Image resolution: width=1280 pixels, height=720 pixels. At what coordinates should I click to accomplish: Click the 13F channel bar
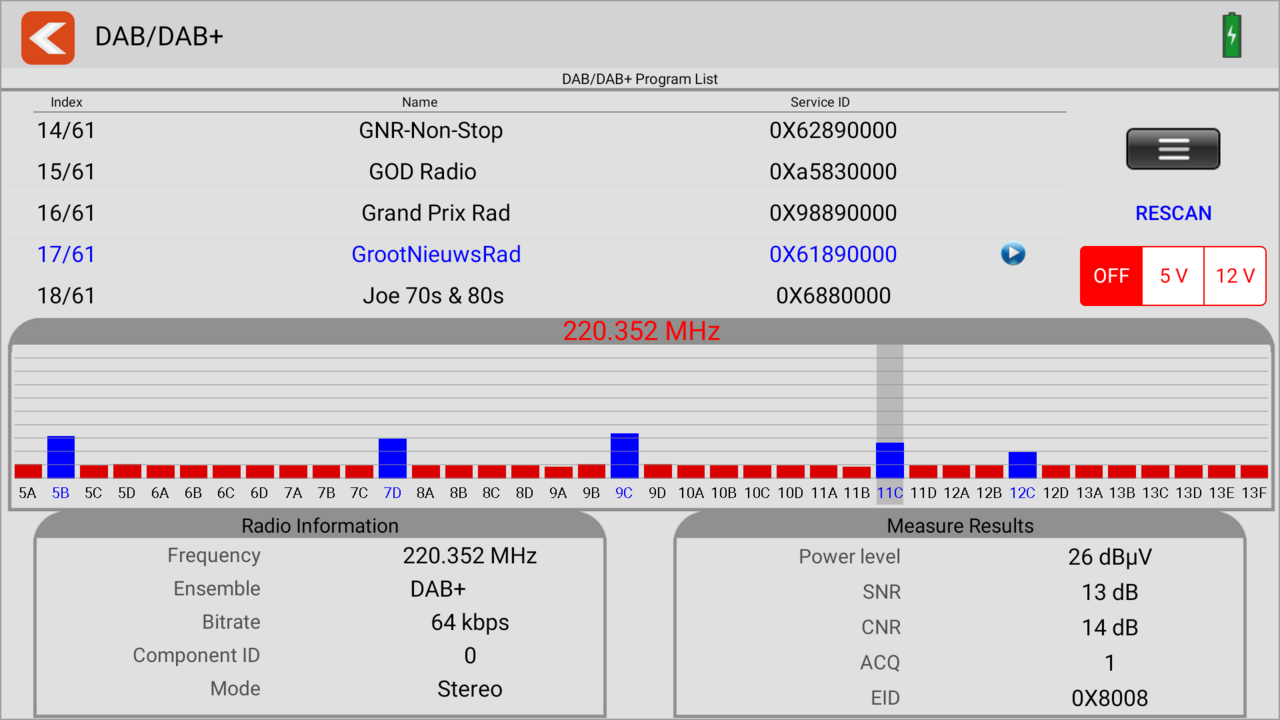[1254, 471]
